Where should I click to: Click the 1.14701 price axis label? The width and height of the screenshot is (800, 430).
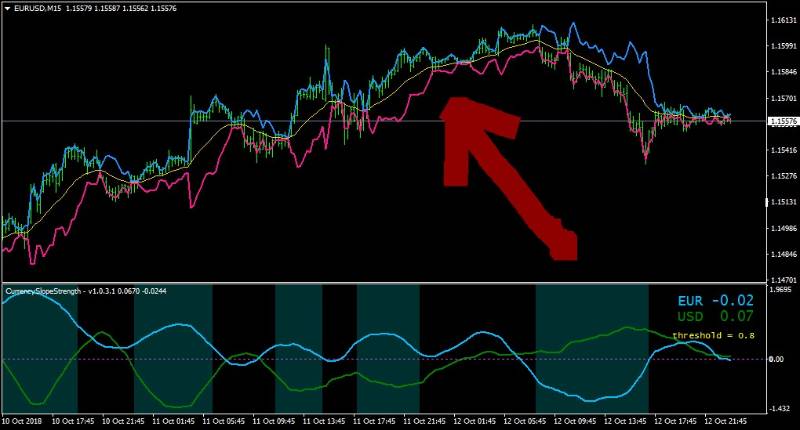click(783, 280)
